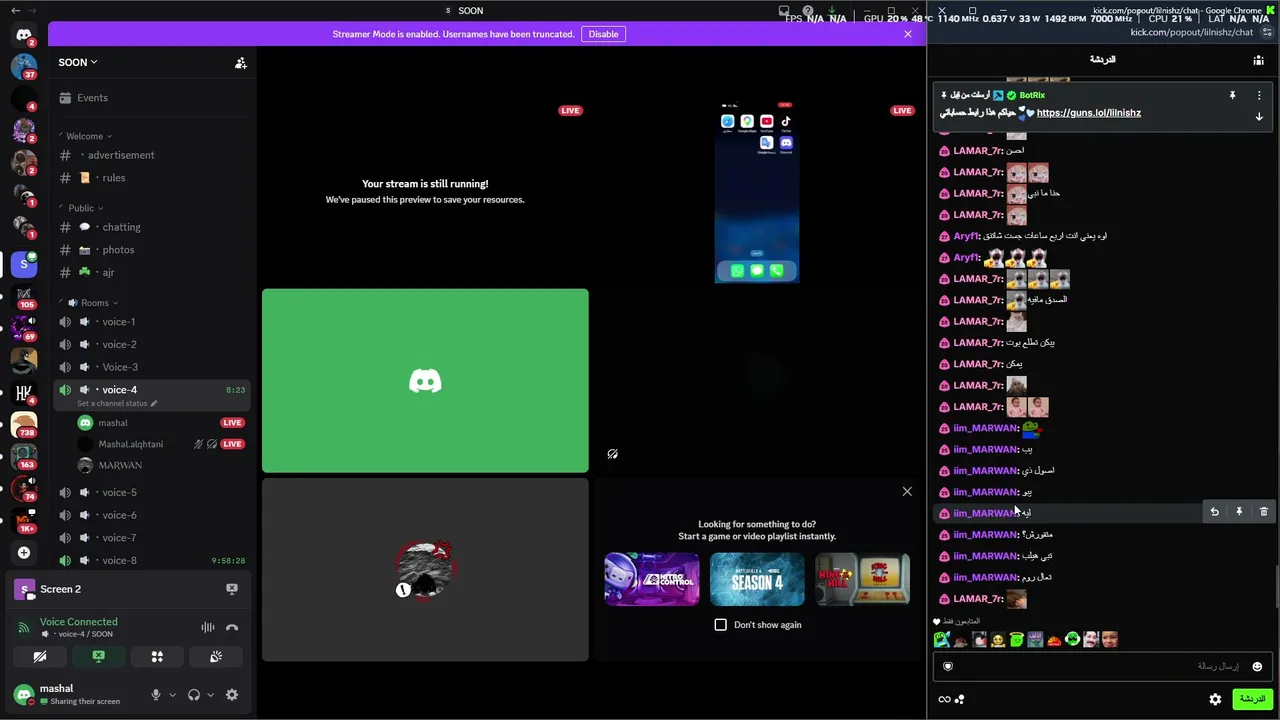
Task: Open Discord user settings gear
Action: (x=232, y=695)
